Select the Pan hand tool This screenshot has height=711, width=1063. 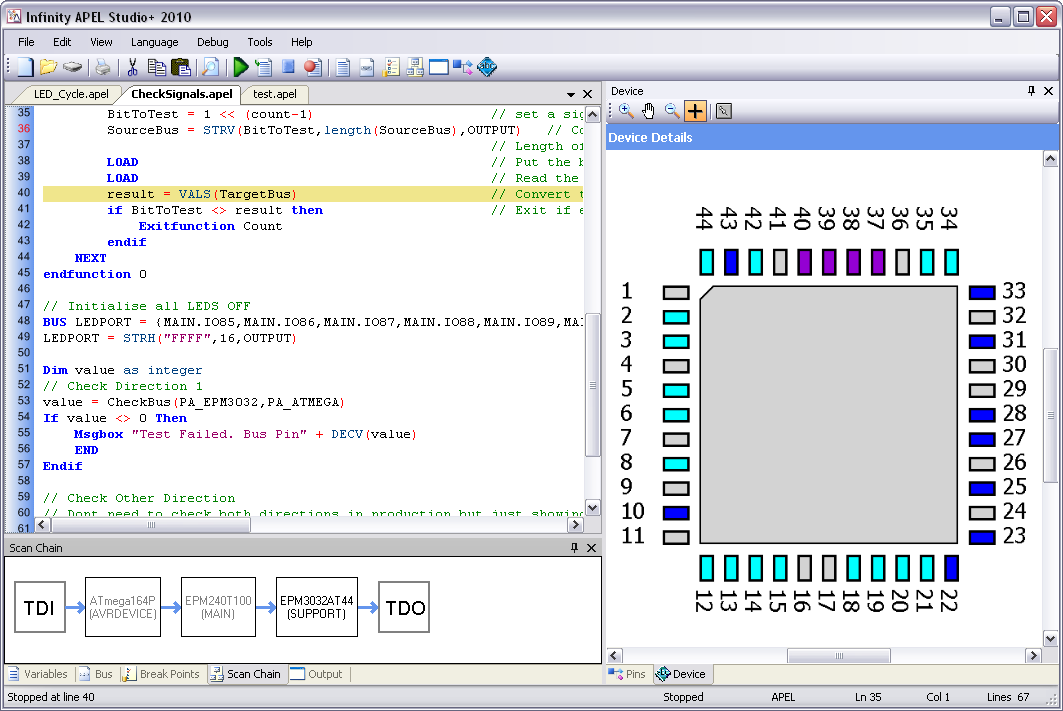[649, 111]
